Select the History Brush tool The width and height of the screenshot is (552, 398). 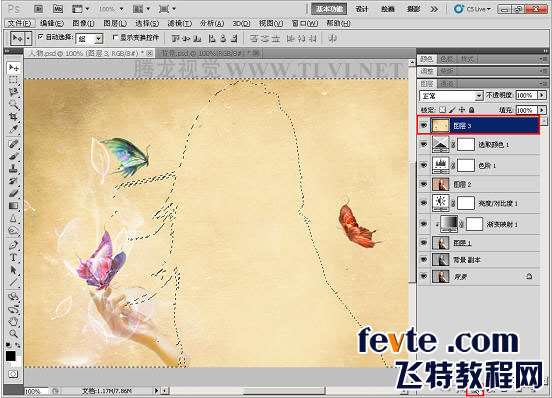(x=13, y=181)
